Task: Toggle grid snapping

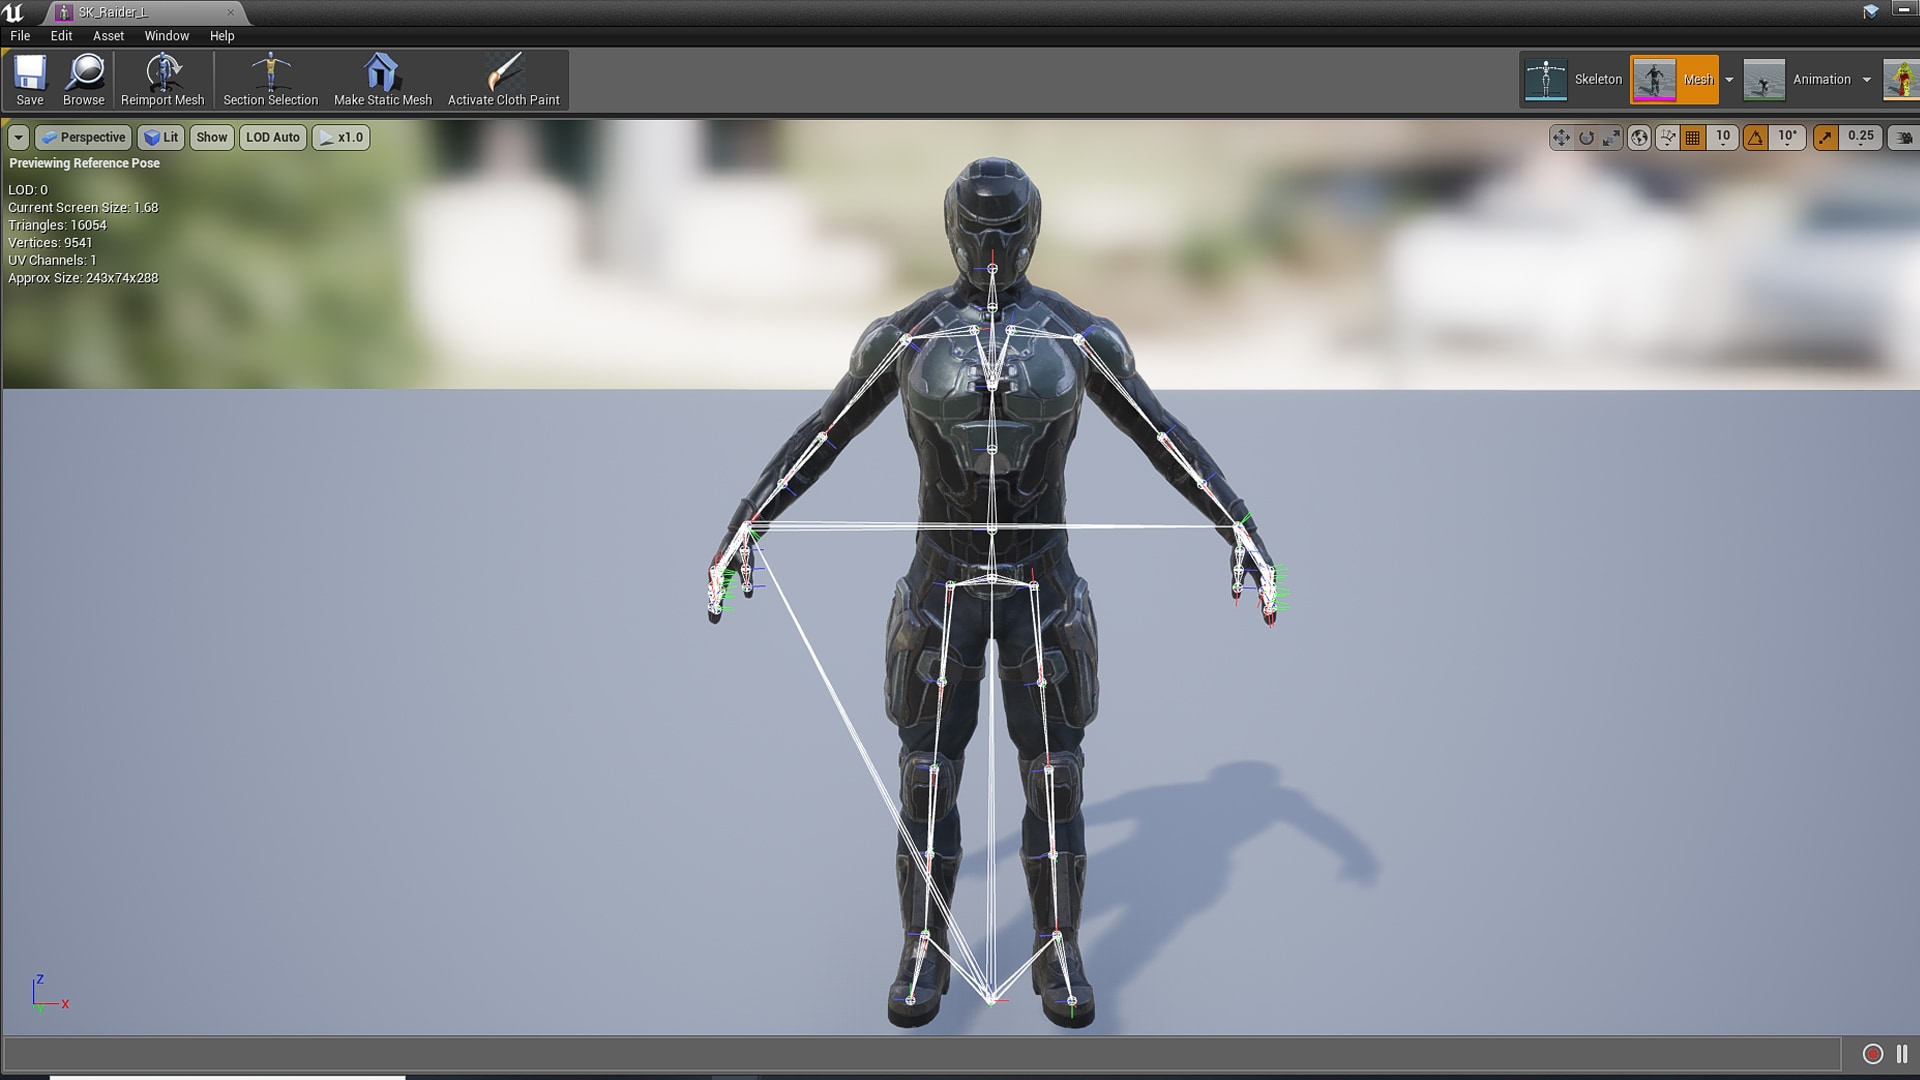Action: (x=1693, y=138)
